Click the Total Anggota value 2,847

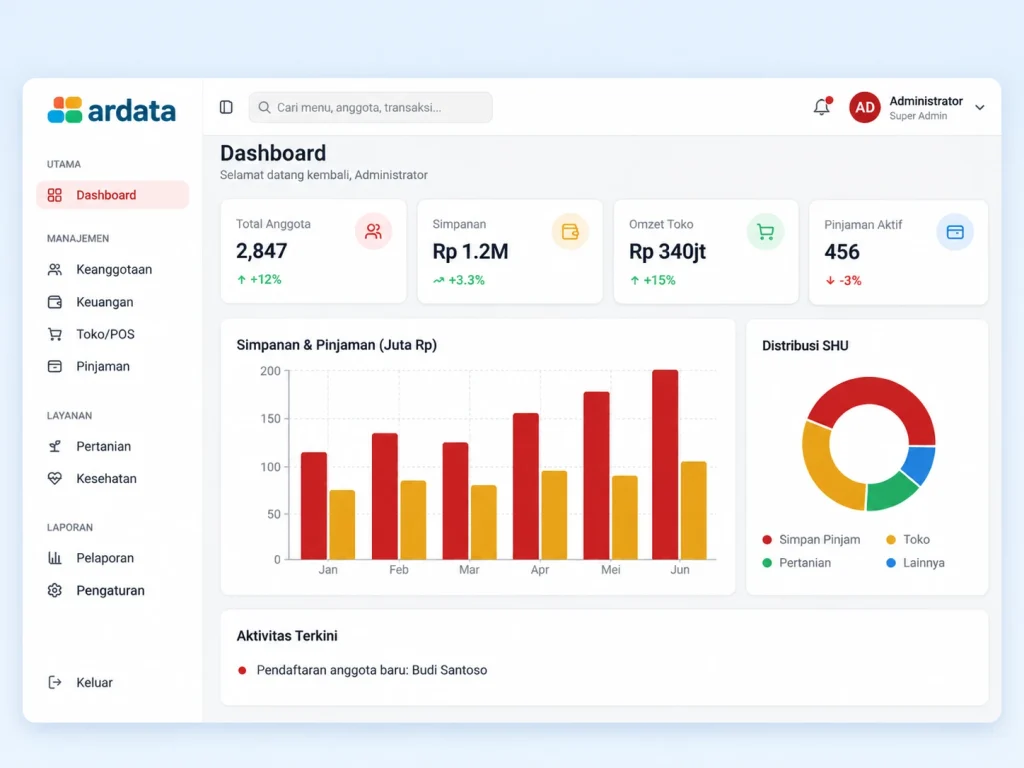tap(261, 251)
